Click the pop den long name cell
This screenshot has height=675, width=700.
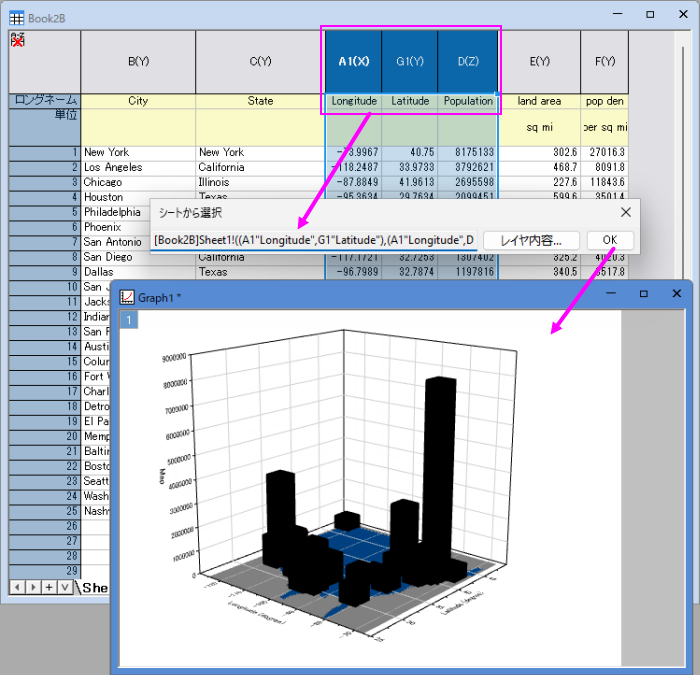coord(605,101)
